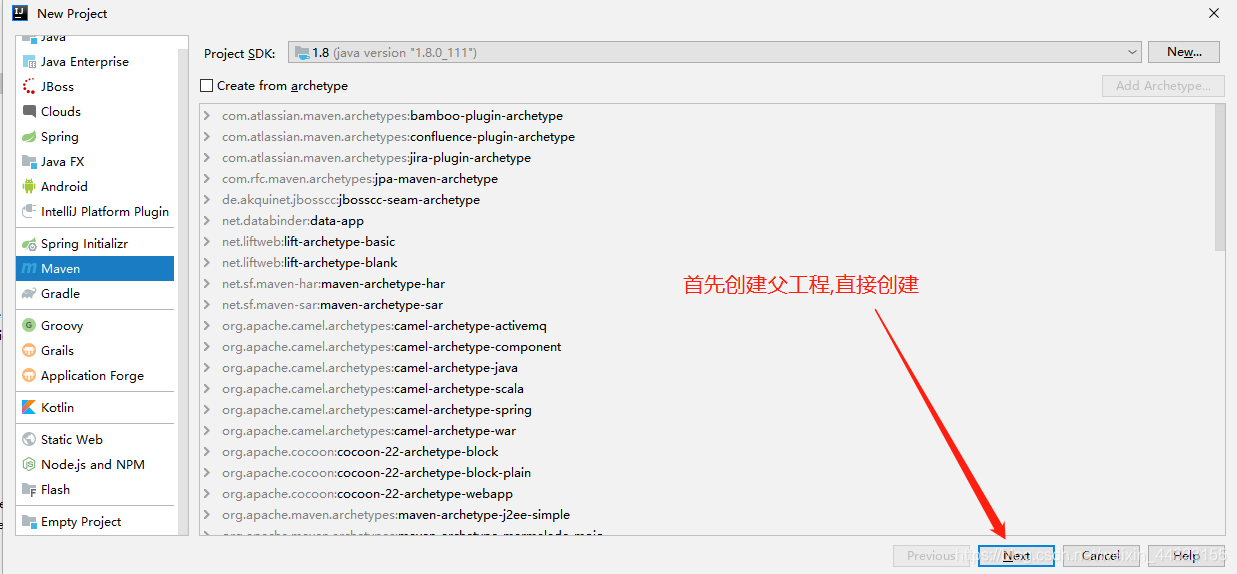
Task: Select Spring Initializr project type
Action: pyautogui.click(x=95, y=244)
